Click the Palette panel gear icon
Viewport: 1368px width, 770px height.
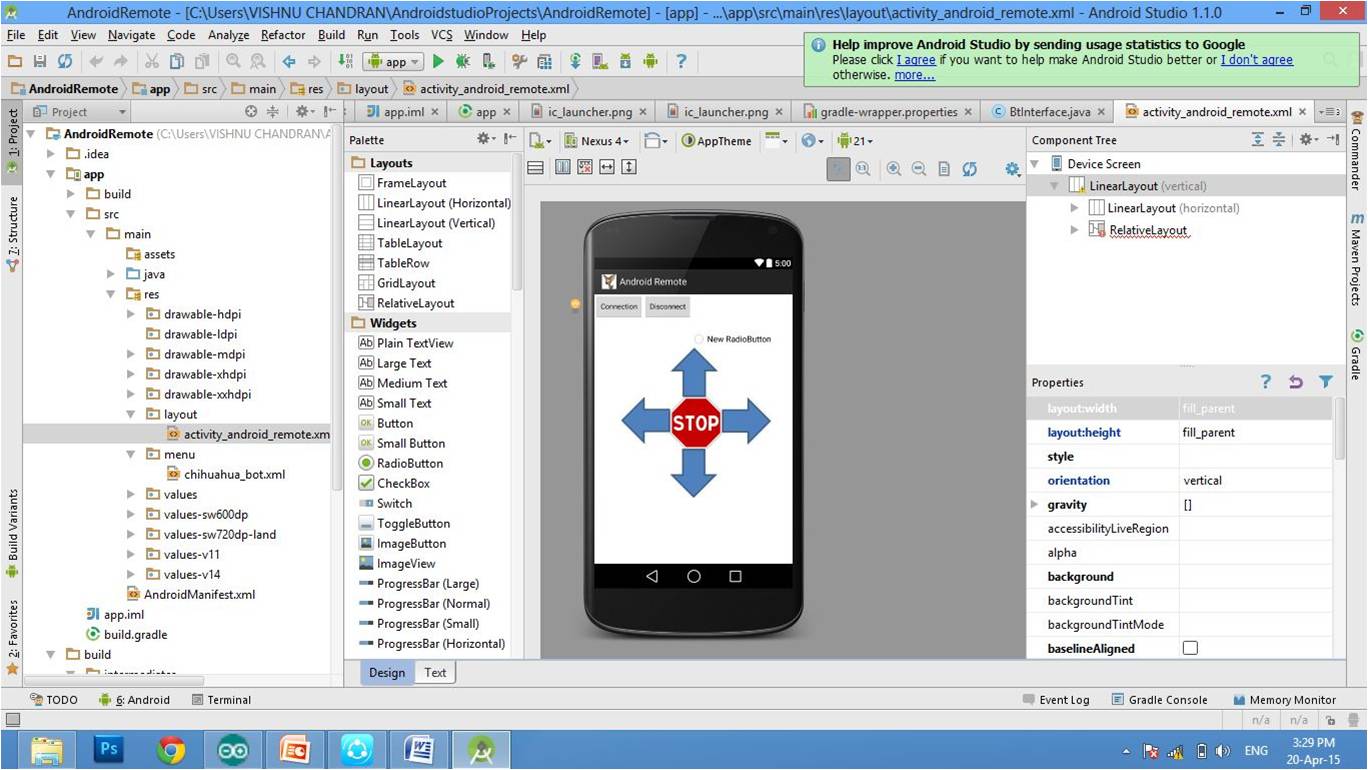(x=485, y=140)
